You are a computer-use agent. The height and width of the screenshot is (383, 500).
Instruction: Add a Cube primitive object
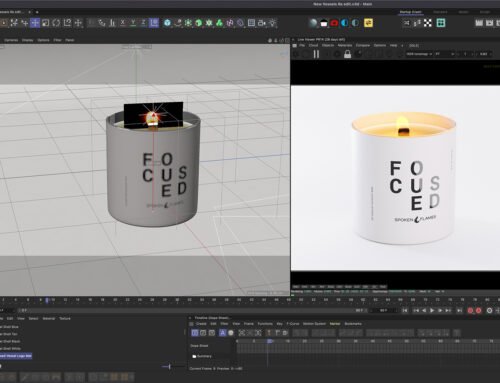point(167,23)
